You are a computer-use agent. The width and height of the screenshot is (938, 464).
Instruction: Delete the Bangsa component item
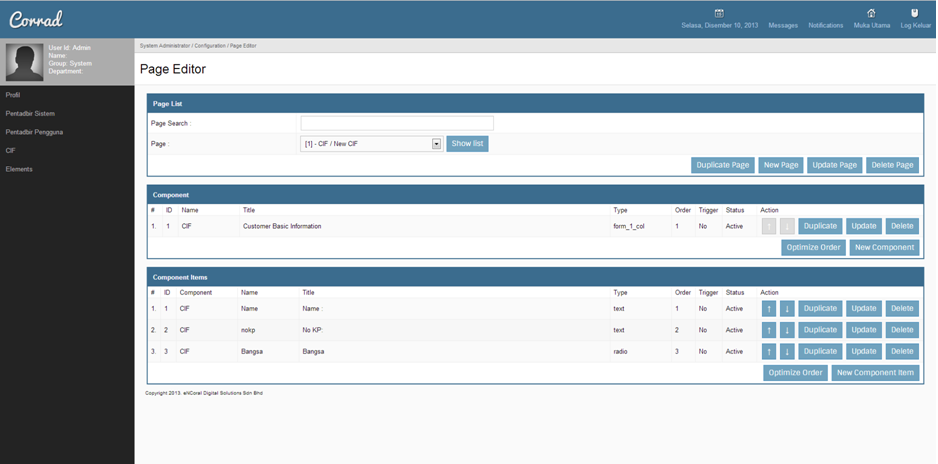click(x=901, y=351)
